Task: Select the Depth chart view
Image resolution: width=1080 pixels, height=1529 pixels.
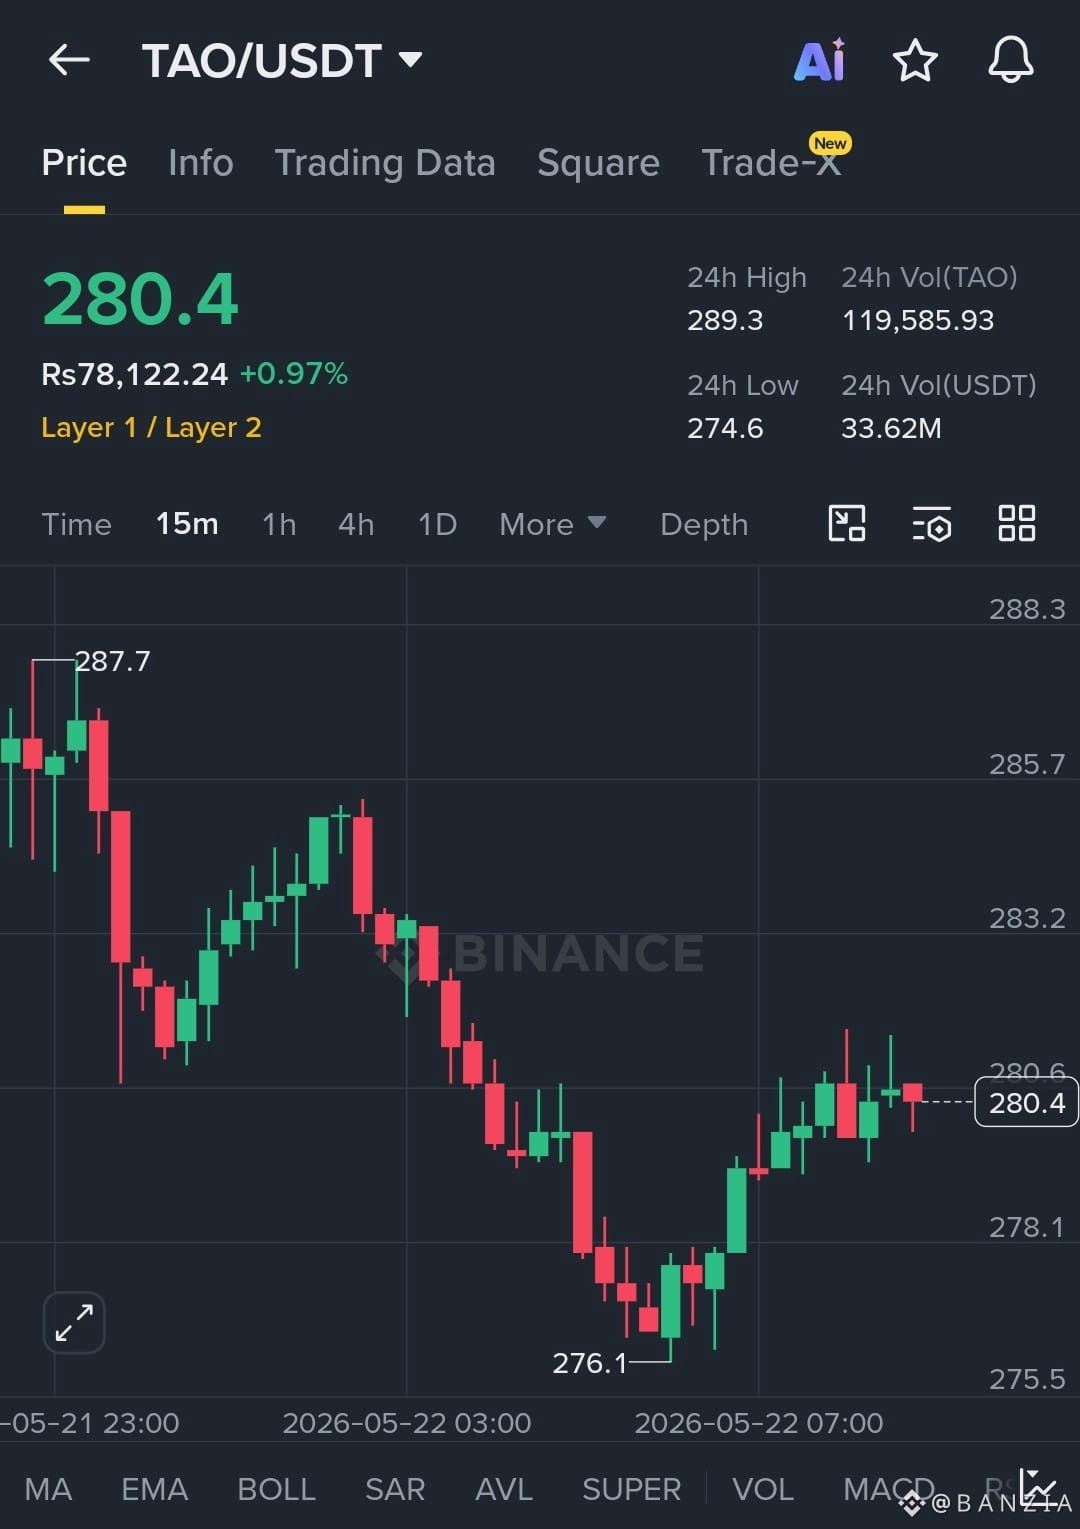Action: (x=704, y=524)
